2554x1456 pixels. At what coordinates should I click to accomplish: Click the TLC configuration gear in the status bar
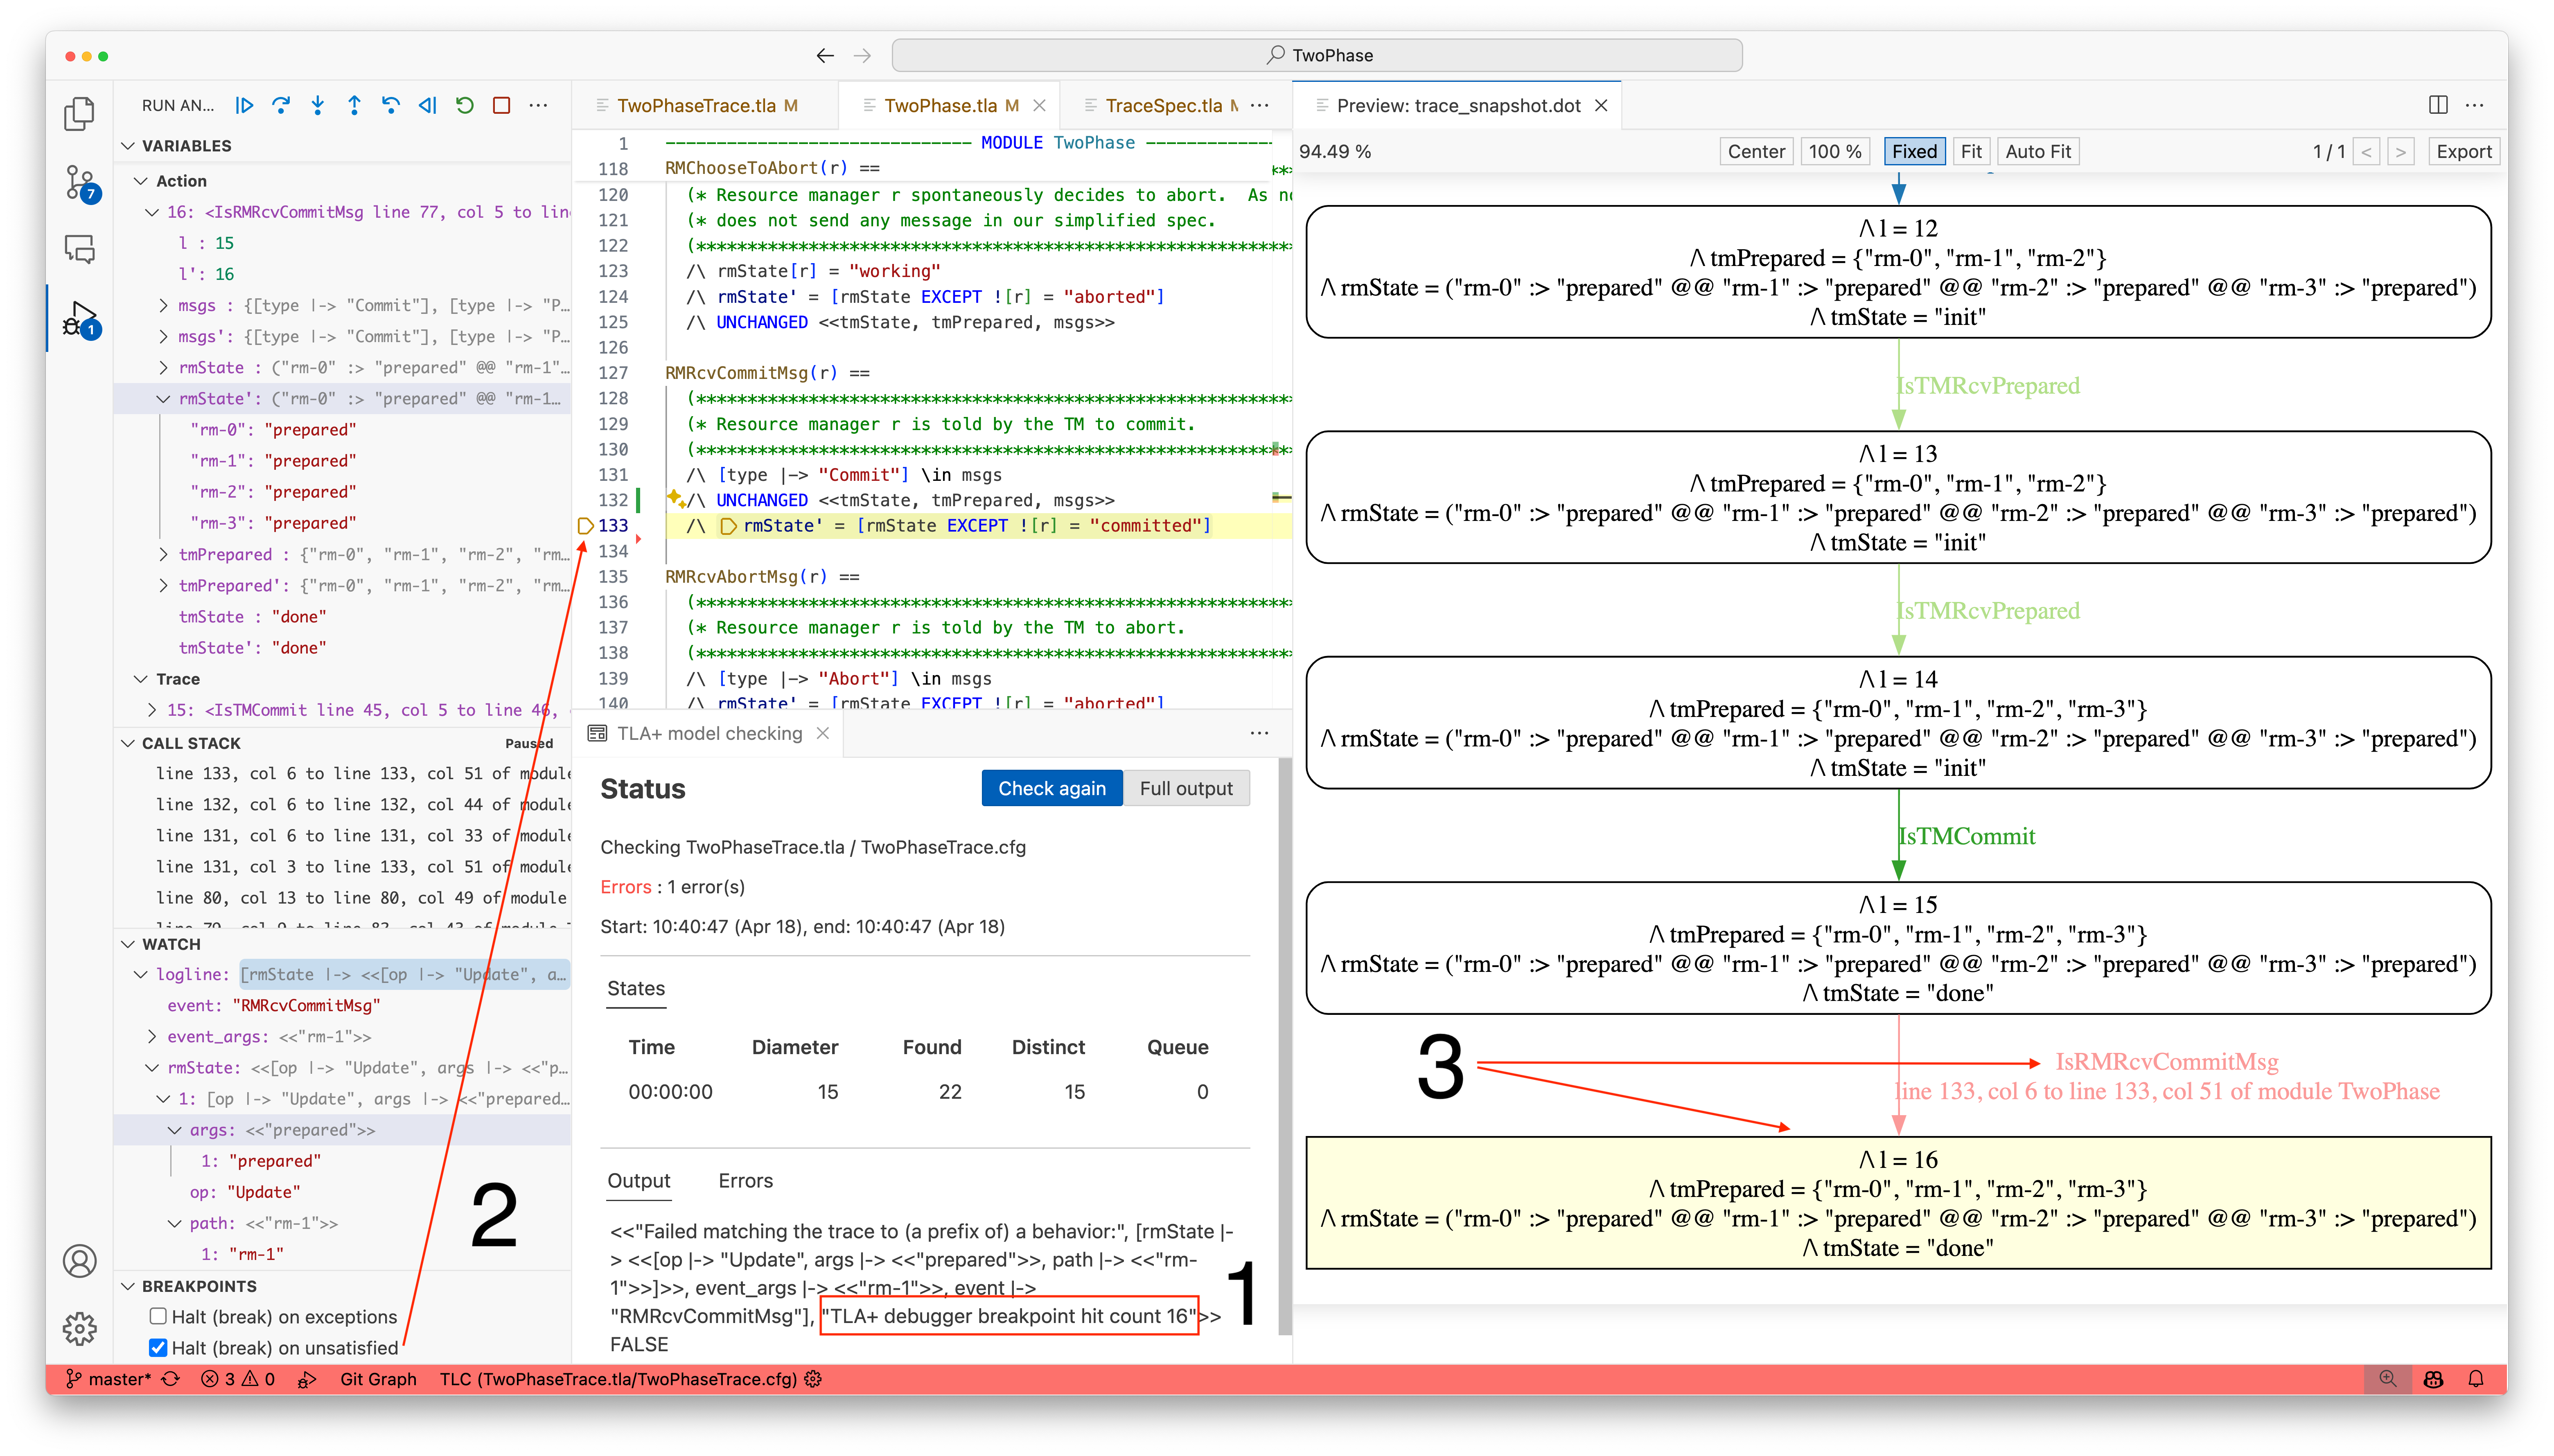coord(813,1379)
